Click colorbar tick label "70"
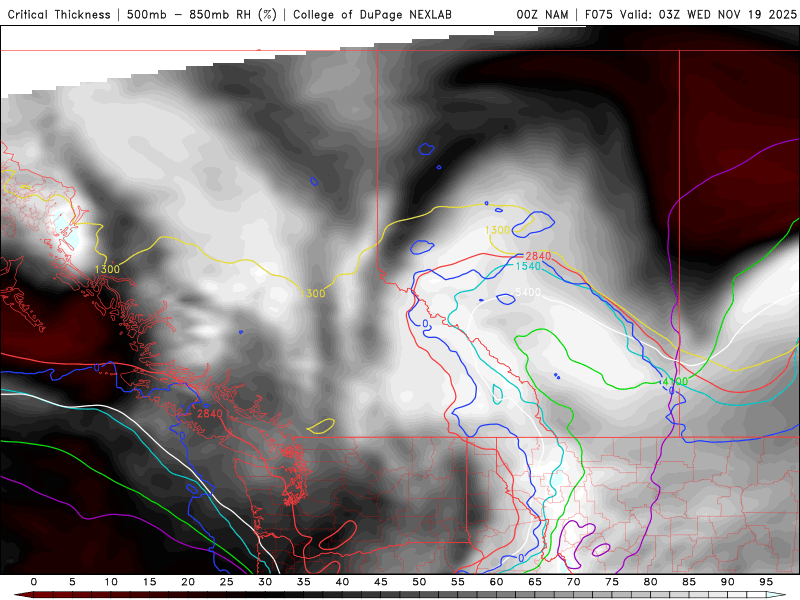Screen dimensions: 800x600 click(573, 582)
